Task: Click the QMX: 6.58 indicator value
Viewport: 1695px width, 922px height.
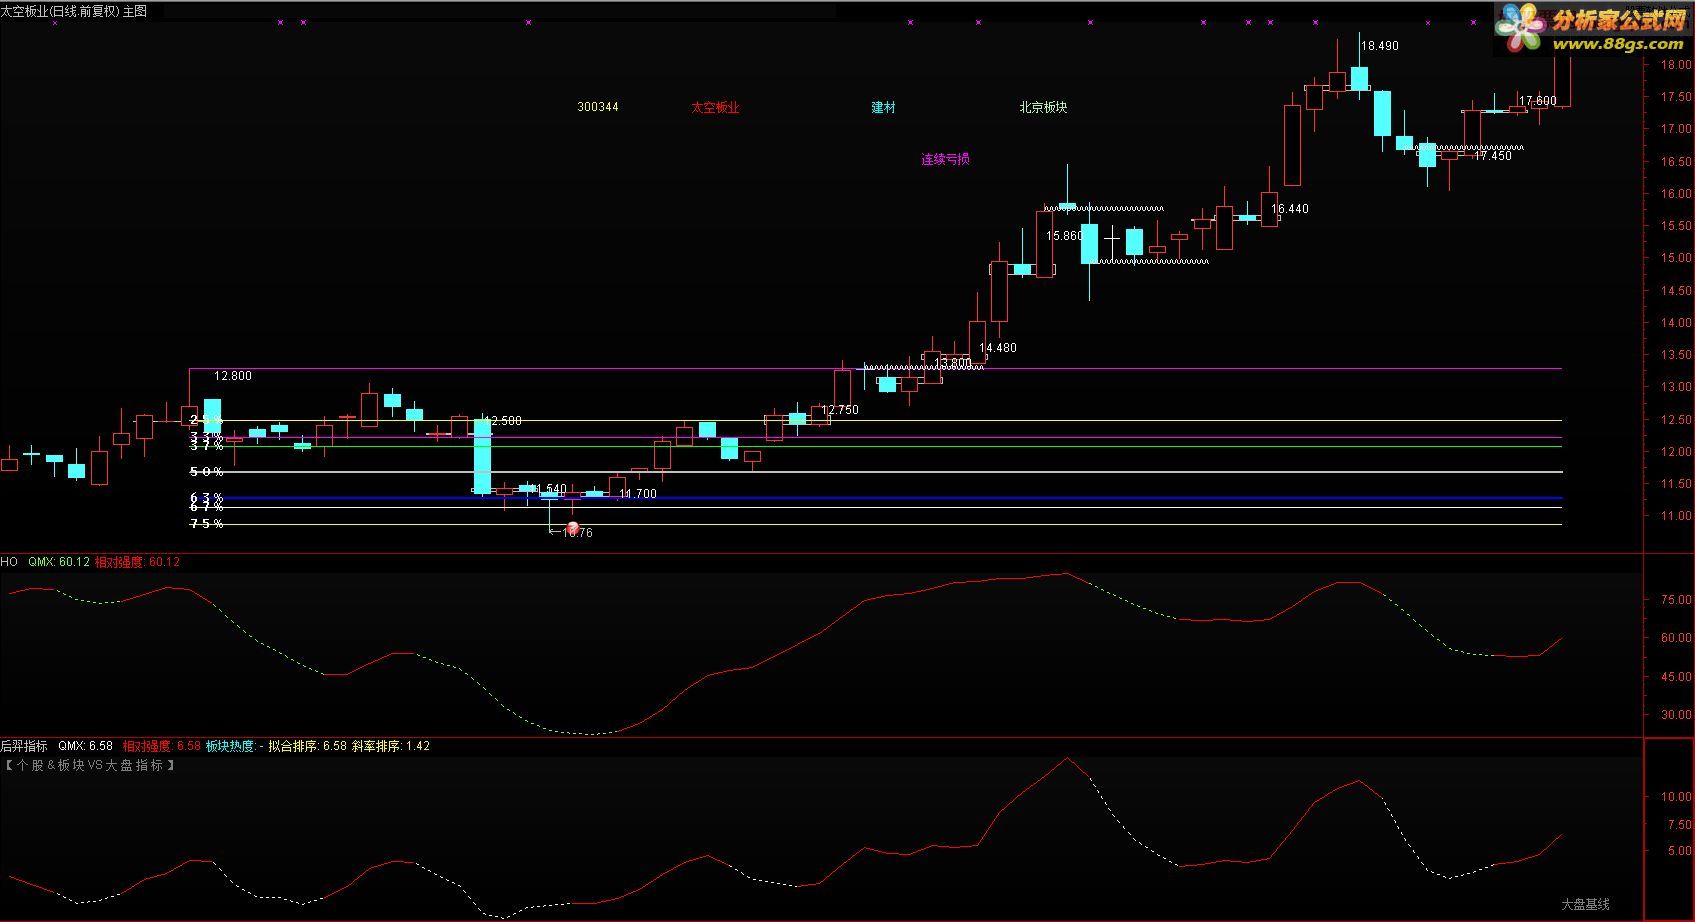Action: [85, 746]
